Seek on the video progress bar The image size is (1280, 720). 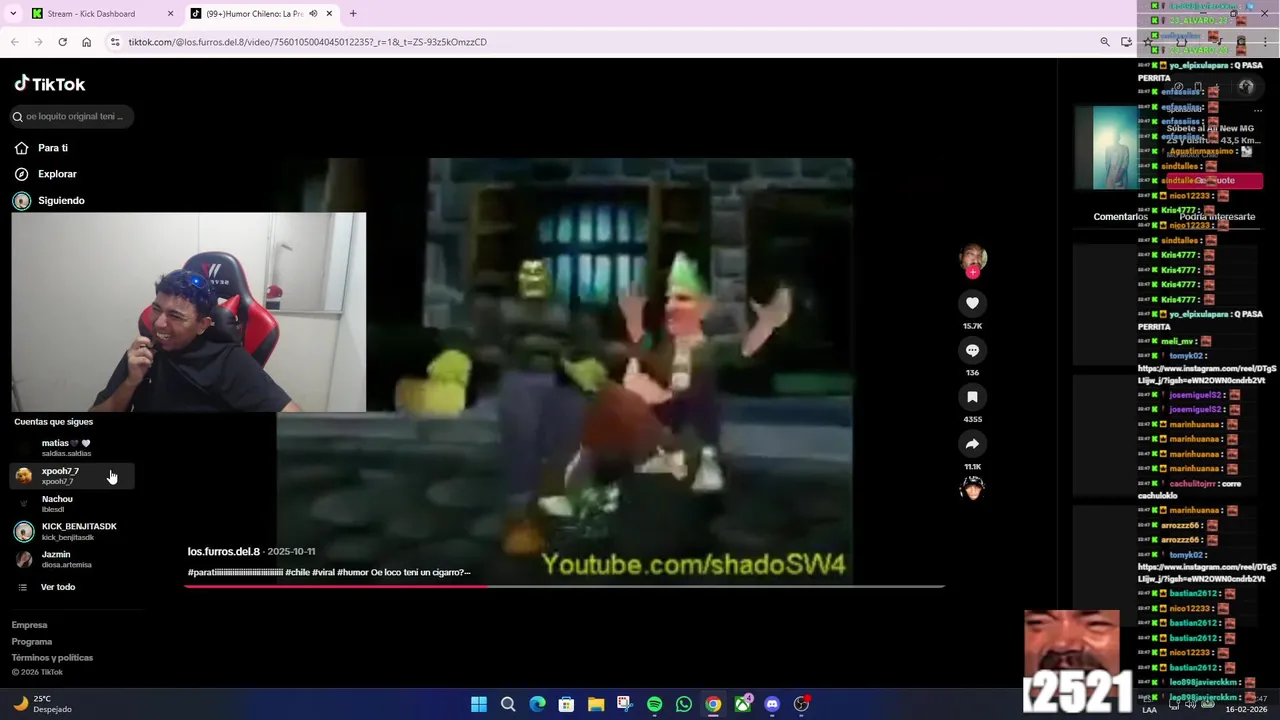pyautogui.click(x=565, y=586)
